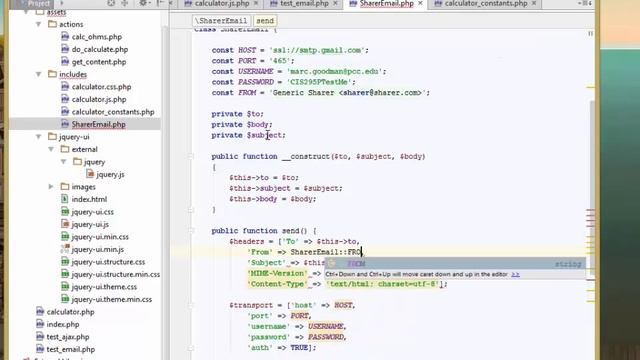640x360 pixels.
Task: Click the $subject property declaration
Action: click(266, 135)
